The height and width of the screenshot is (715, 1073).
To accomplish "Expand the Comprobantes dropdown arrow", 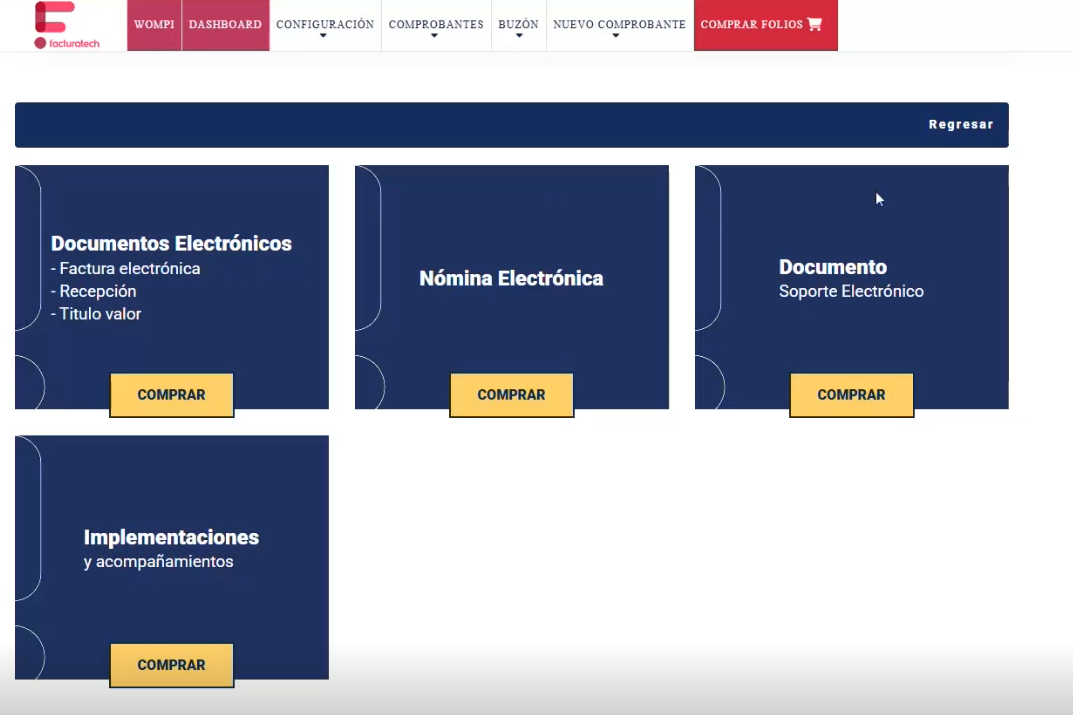I will click(x=435, y=36).
